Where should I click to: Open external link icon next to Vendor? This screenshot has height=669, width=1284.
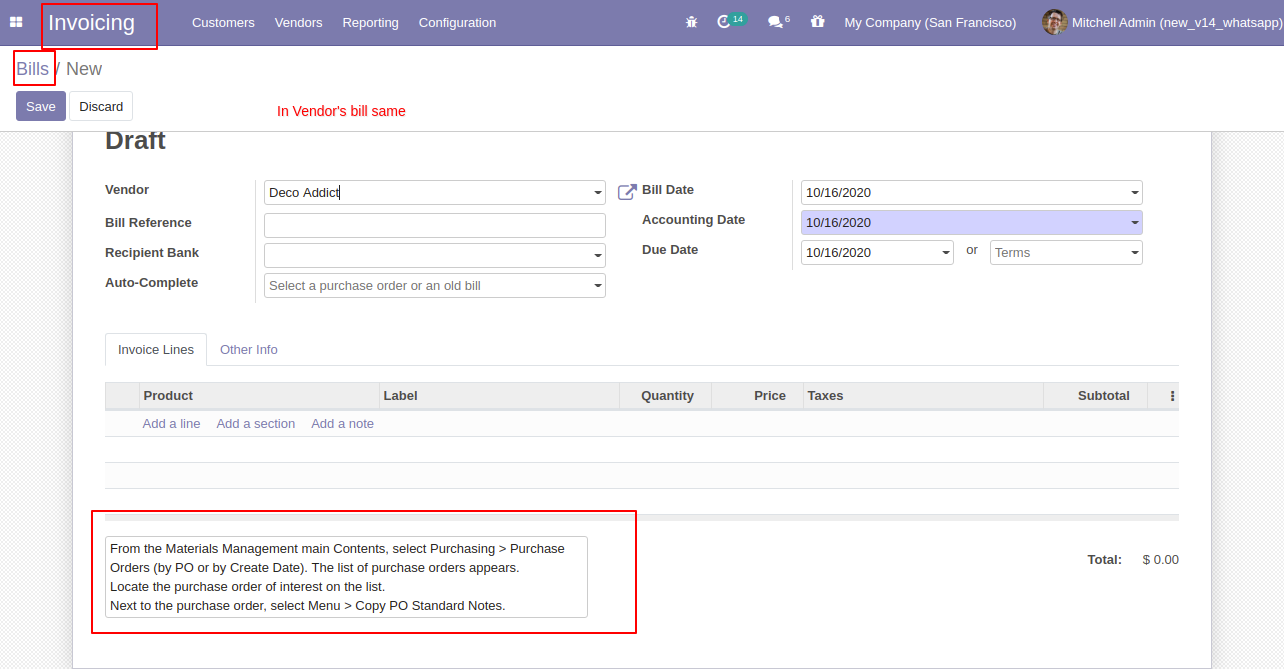(627, 192)
